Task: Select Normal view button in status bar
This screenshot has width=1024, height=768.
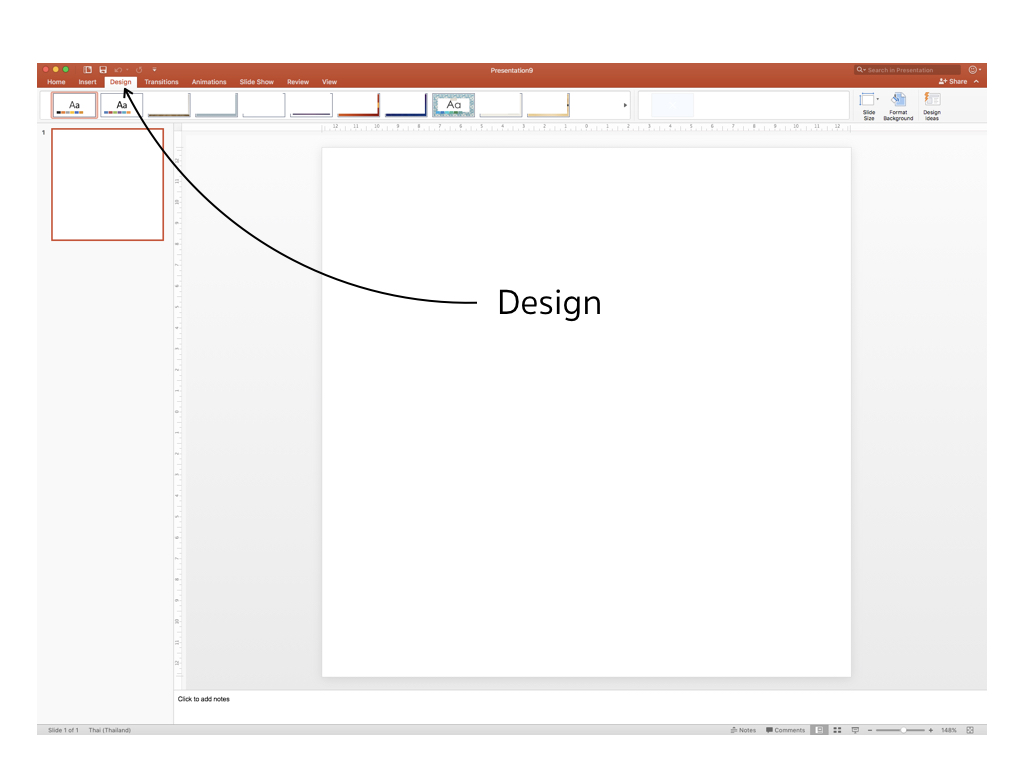Action: [819, 730]
